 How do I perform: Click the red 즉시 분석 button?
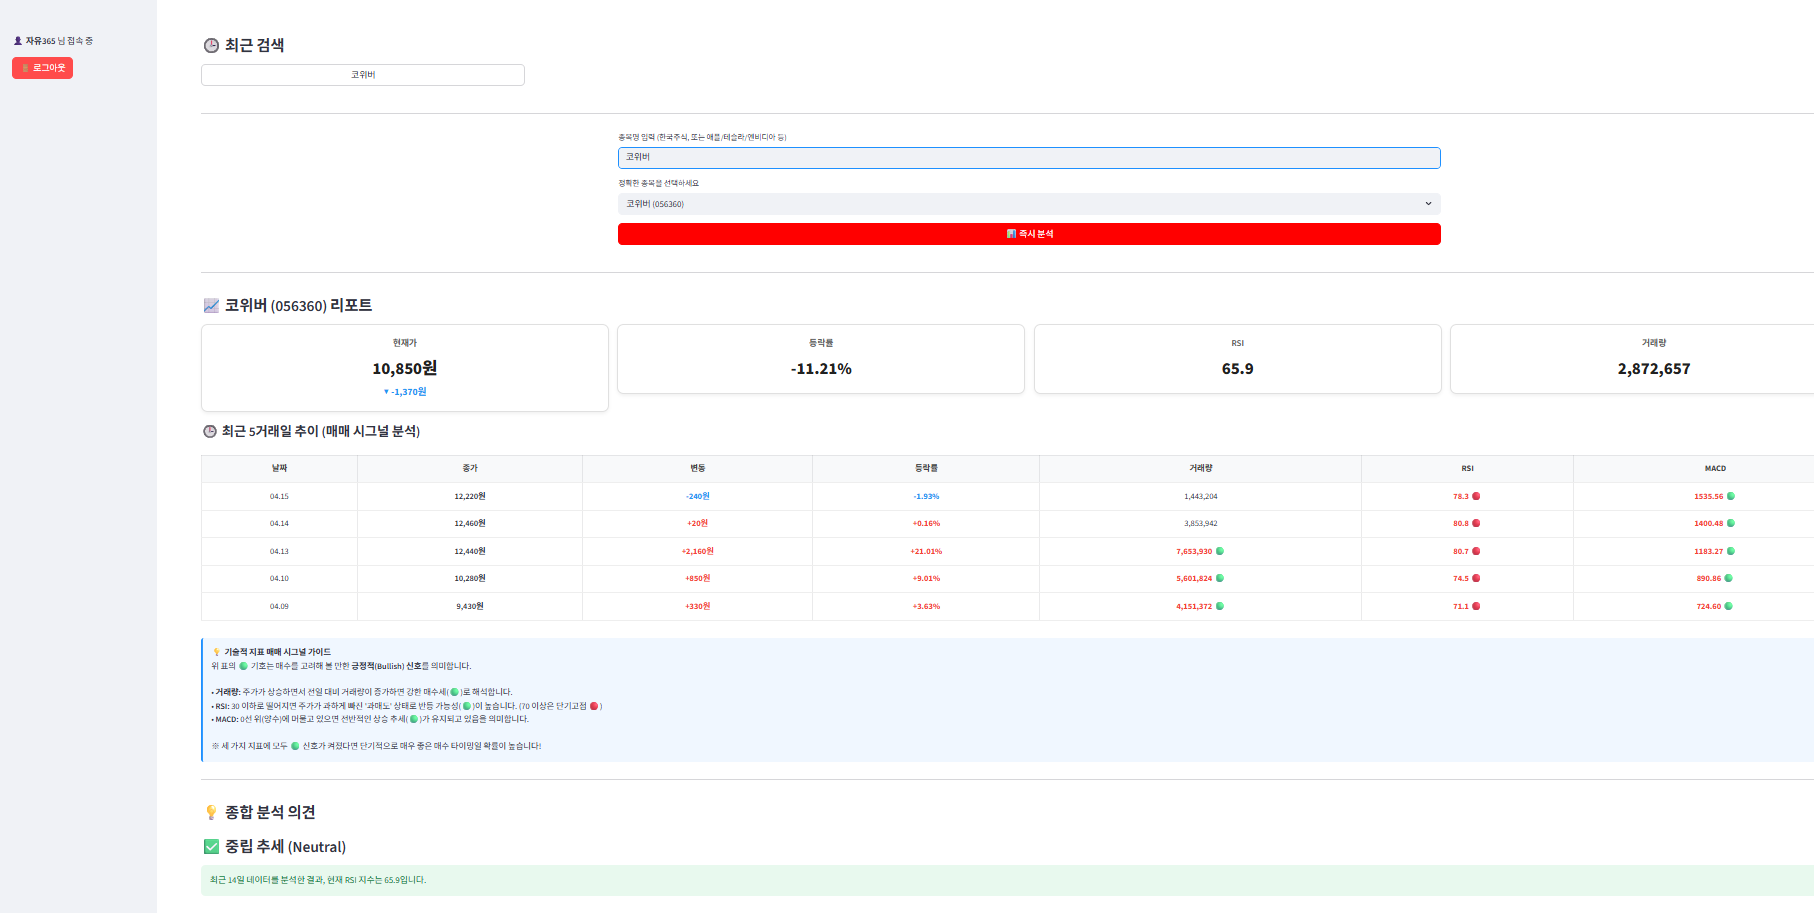(x=1029, y=234)
